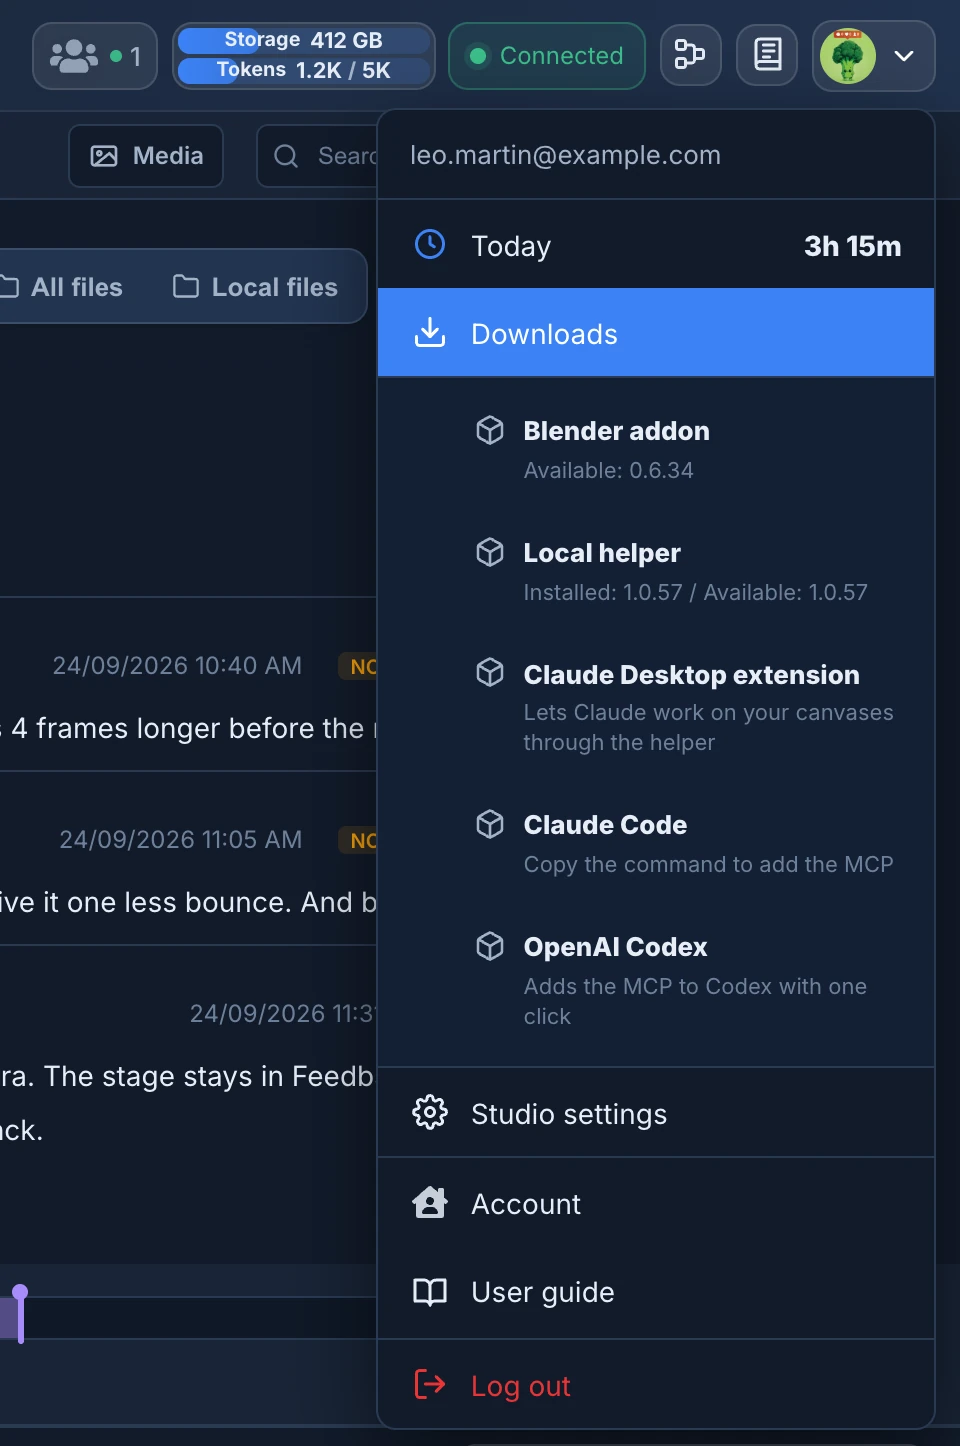Viewport: 960px width, 1446px height.
Task: Click the Connected status button
Action: [547, 56]
